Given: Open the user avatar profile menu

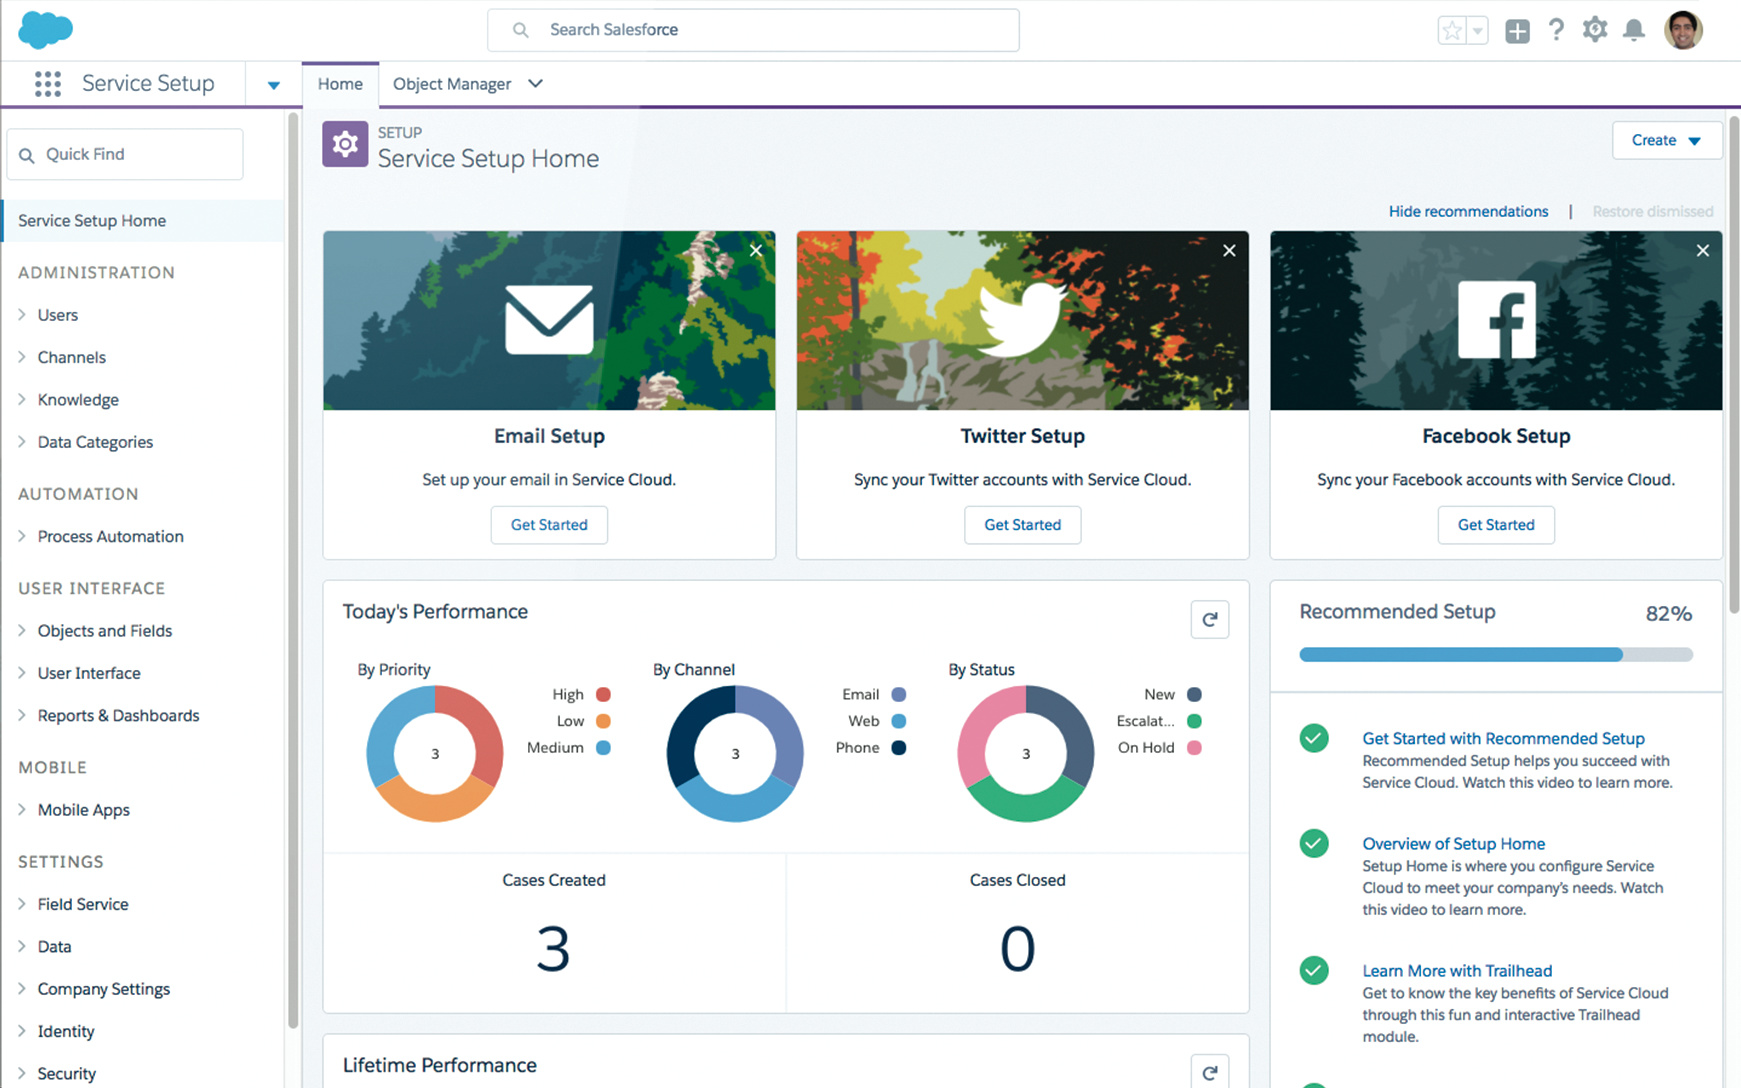Looking at the screenshot, I should [x=1683, y=30].
